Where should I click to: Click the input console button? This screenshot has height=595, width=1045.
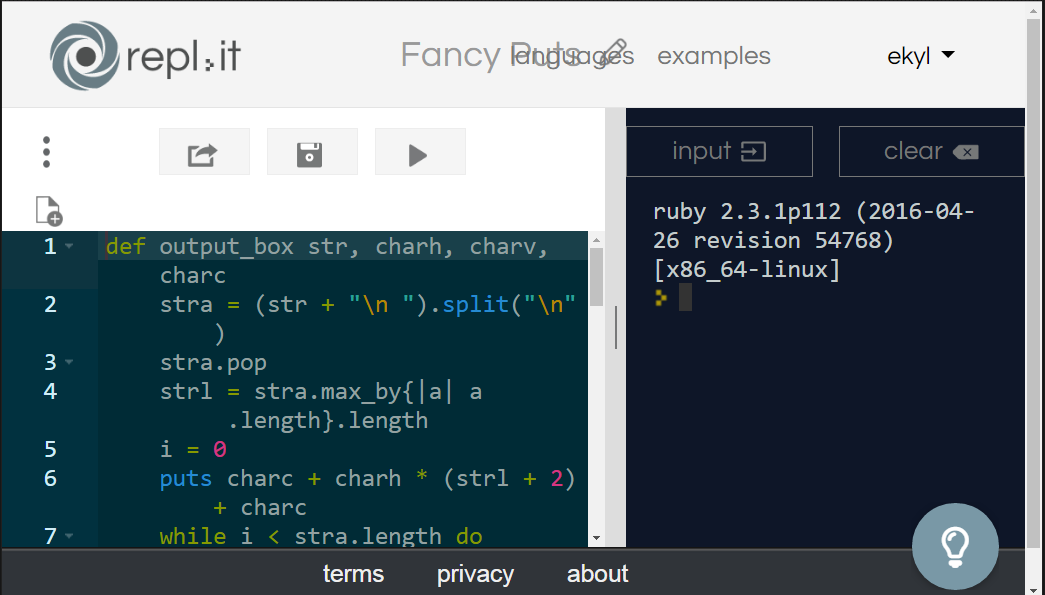pos(719,151)
